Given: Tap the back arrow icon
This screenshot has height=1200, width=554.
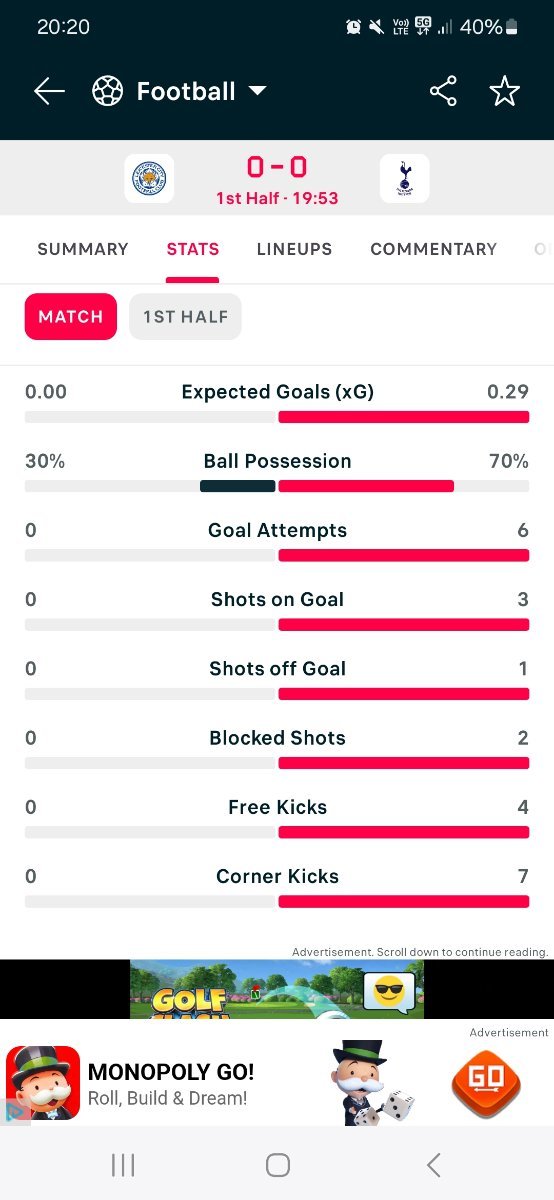Looking at the screenshot, I should [x=49, y=92].
